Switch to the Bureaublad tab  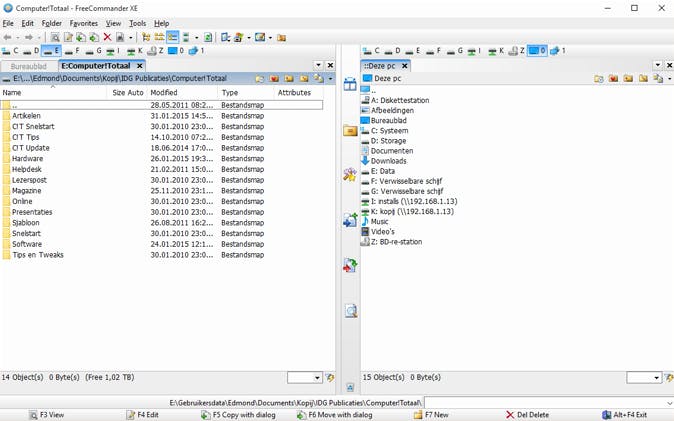tap(28, 66)
